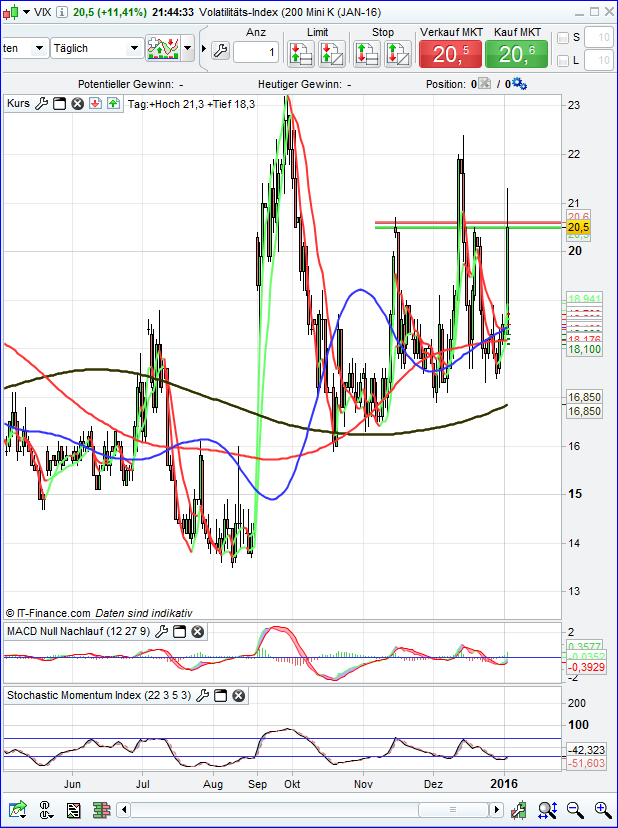Image resolution: width=618 pixels, height=828 pixels.
Task: Click the L value field showing 10
Action: 598,61
